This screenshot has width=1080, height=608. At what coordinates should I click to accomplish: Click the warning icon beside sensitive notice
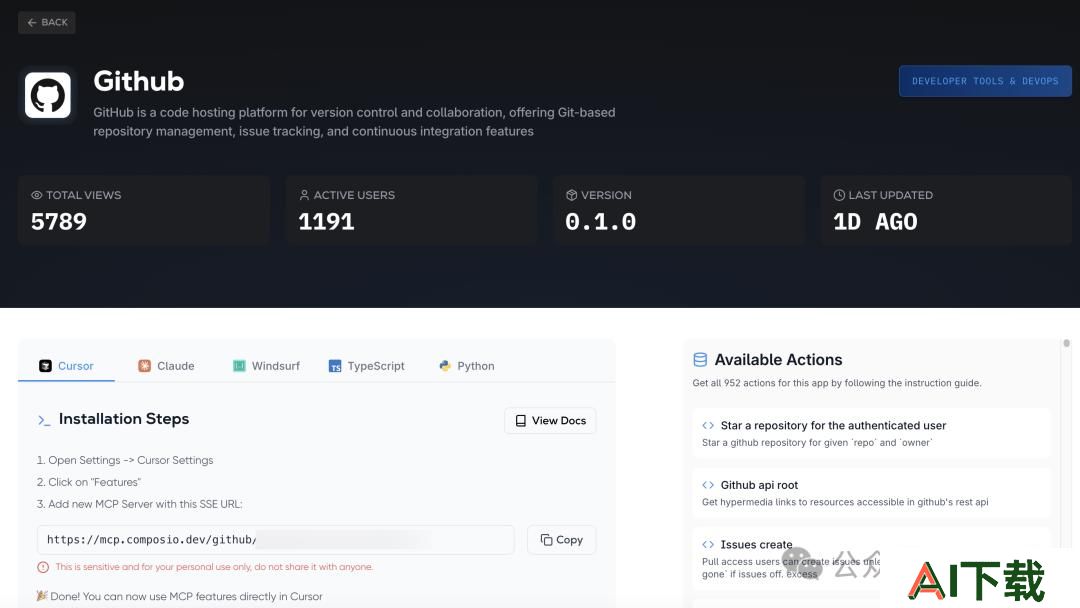tap(43, 567)
